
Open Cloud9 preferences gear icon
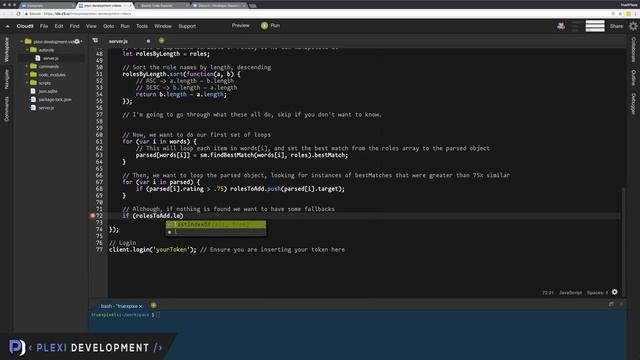pyautogui.click(x=633, y=26)
